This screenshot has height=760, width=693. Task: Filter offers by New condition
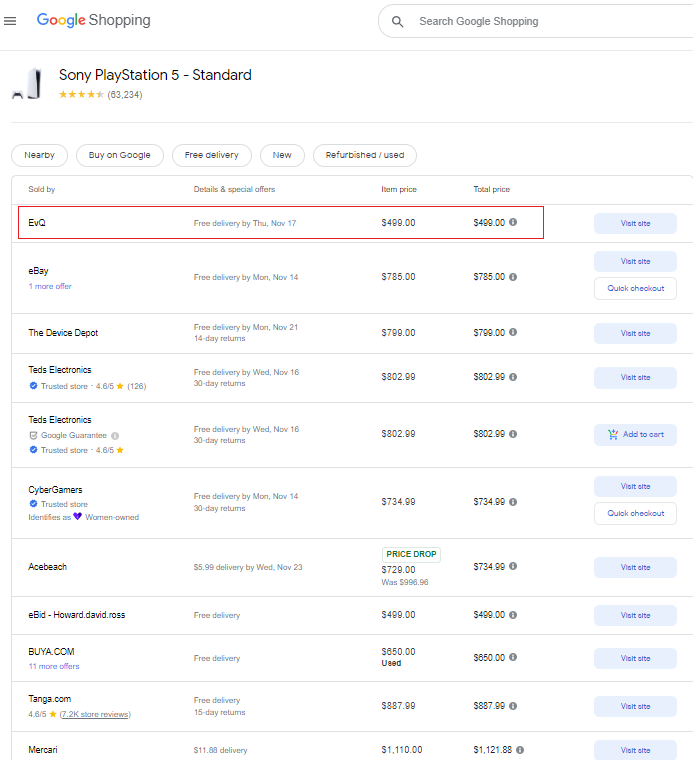pos(282,155)
